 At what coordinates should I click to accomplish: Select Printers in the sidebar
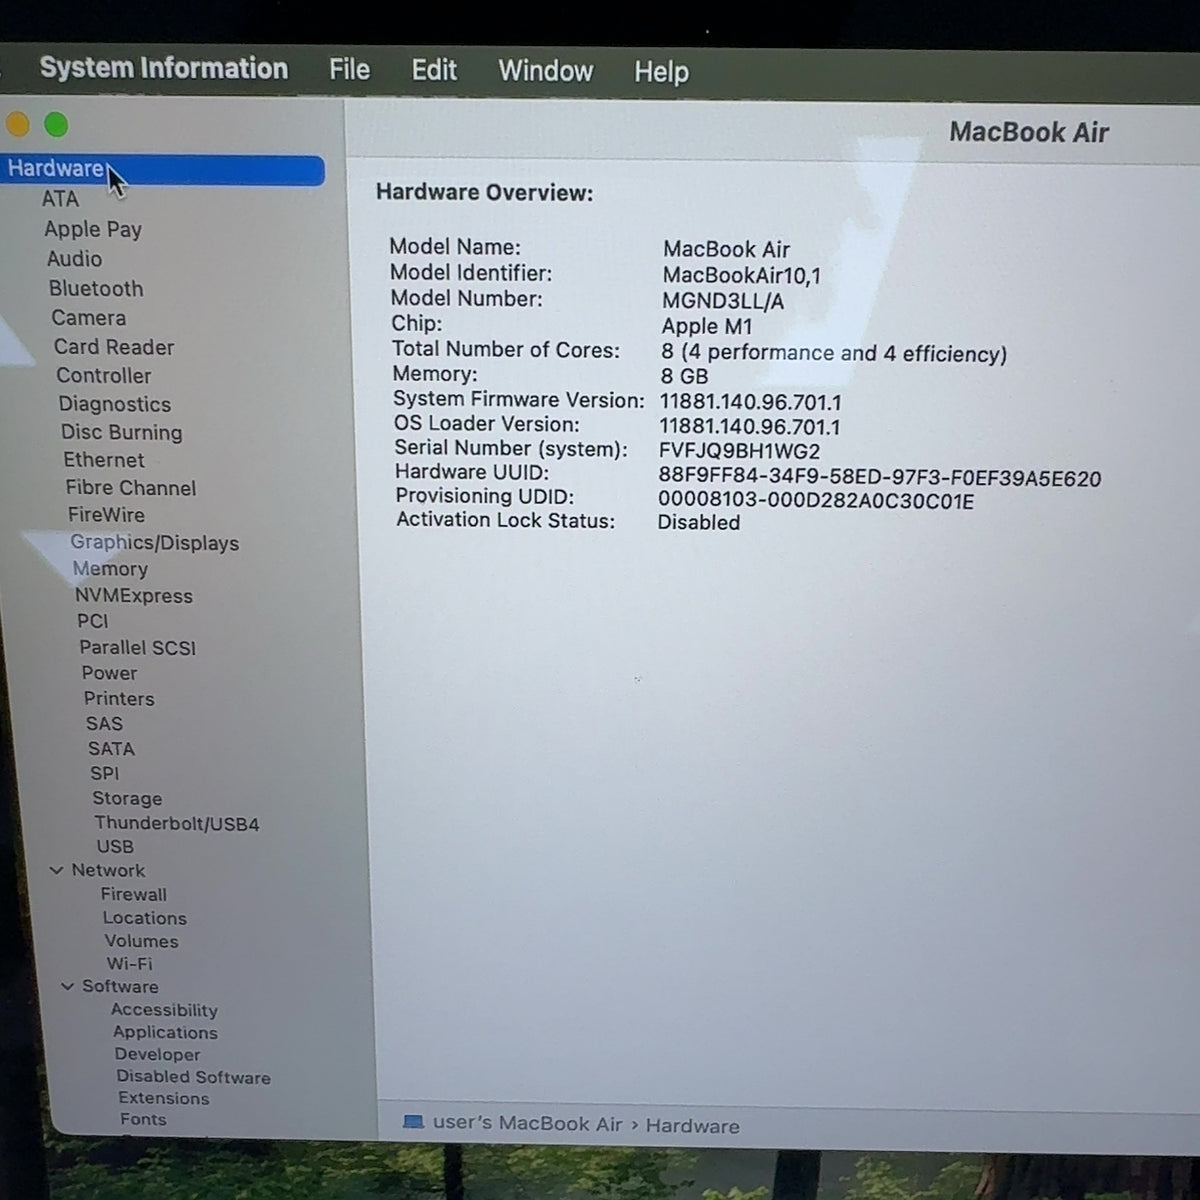point(119,699)
